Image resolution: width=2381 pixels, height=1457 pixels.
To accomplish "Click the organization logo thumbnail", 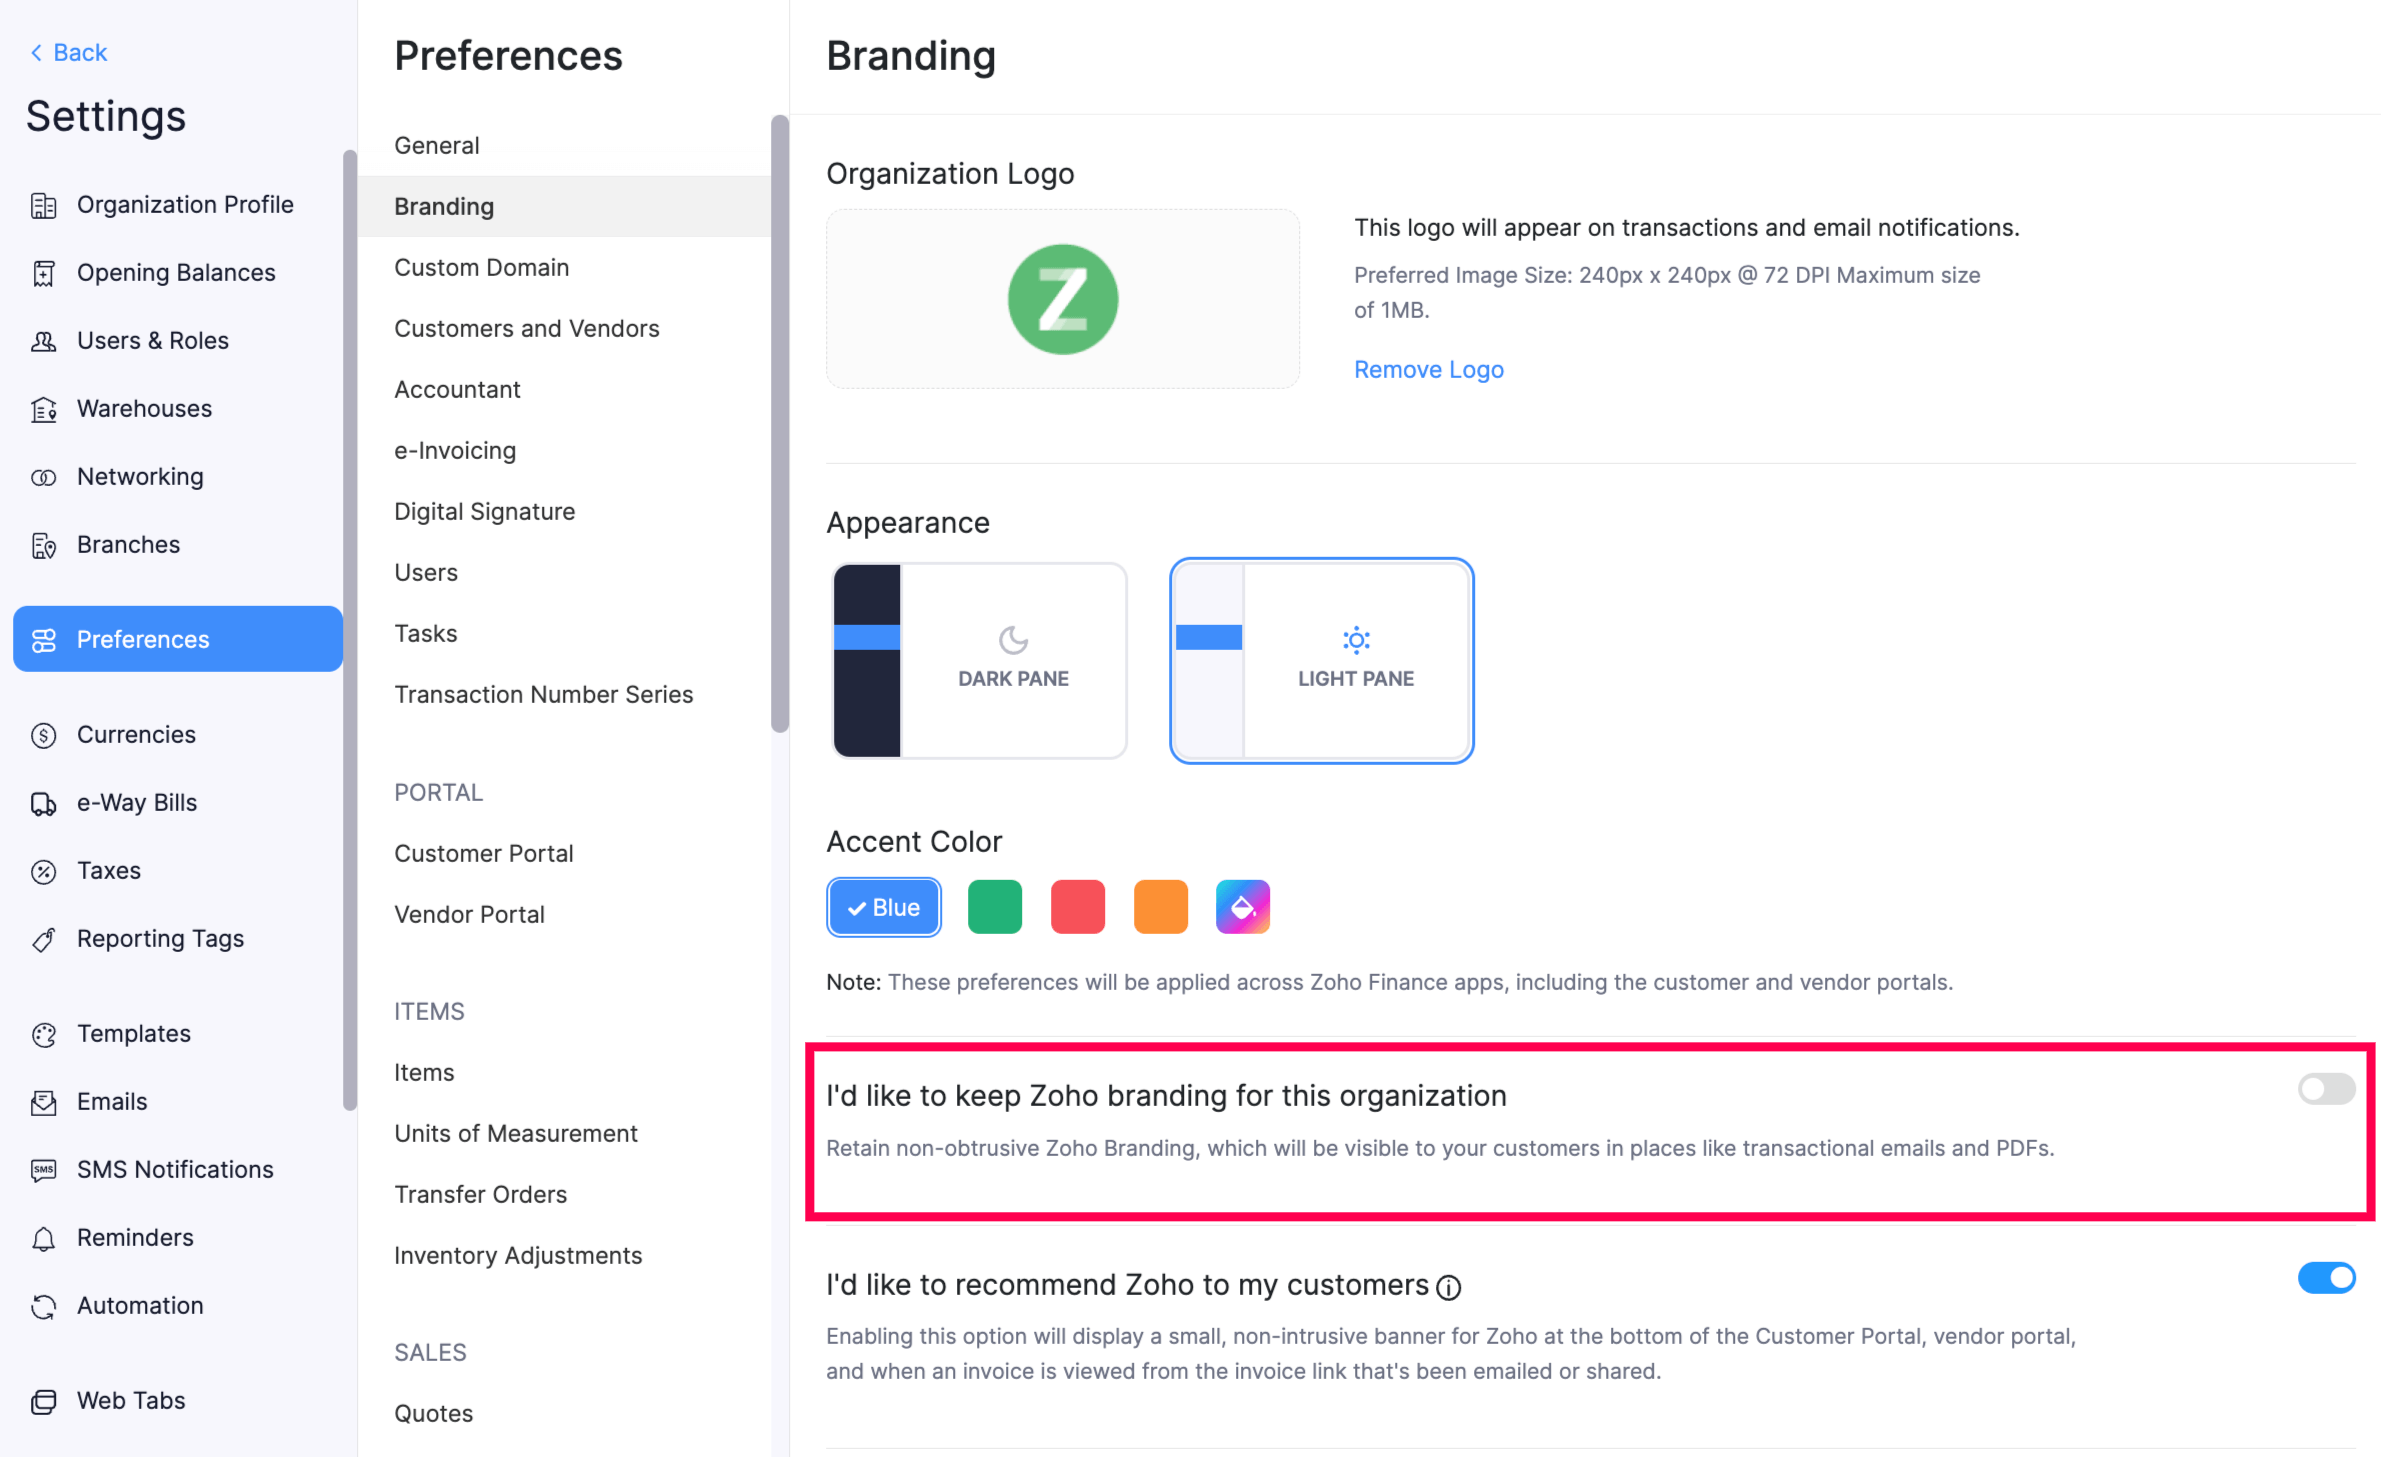I will pyautogui.click(x=1062, y=298).
